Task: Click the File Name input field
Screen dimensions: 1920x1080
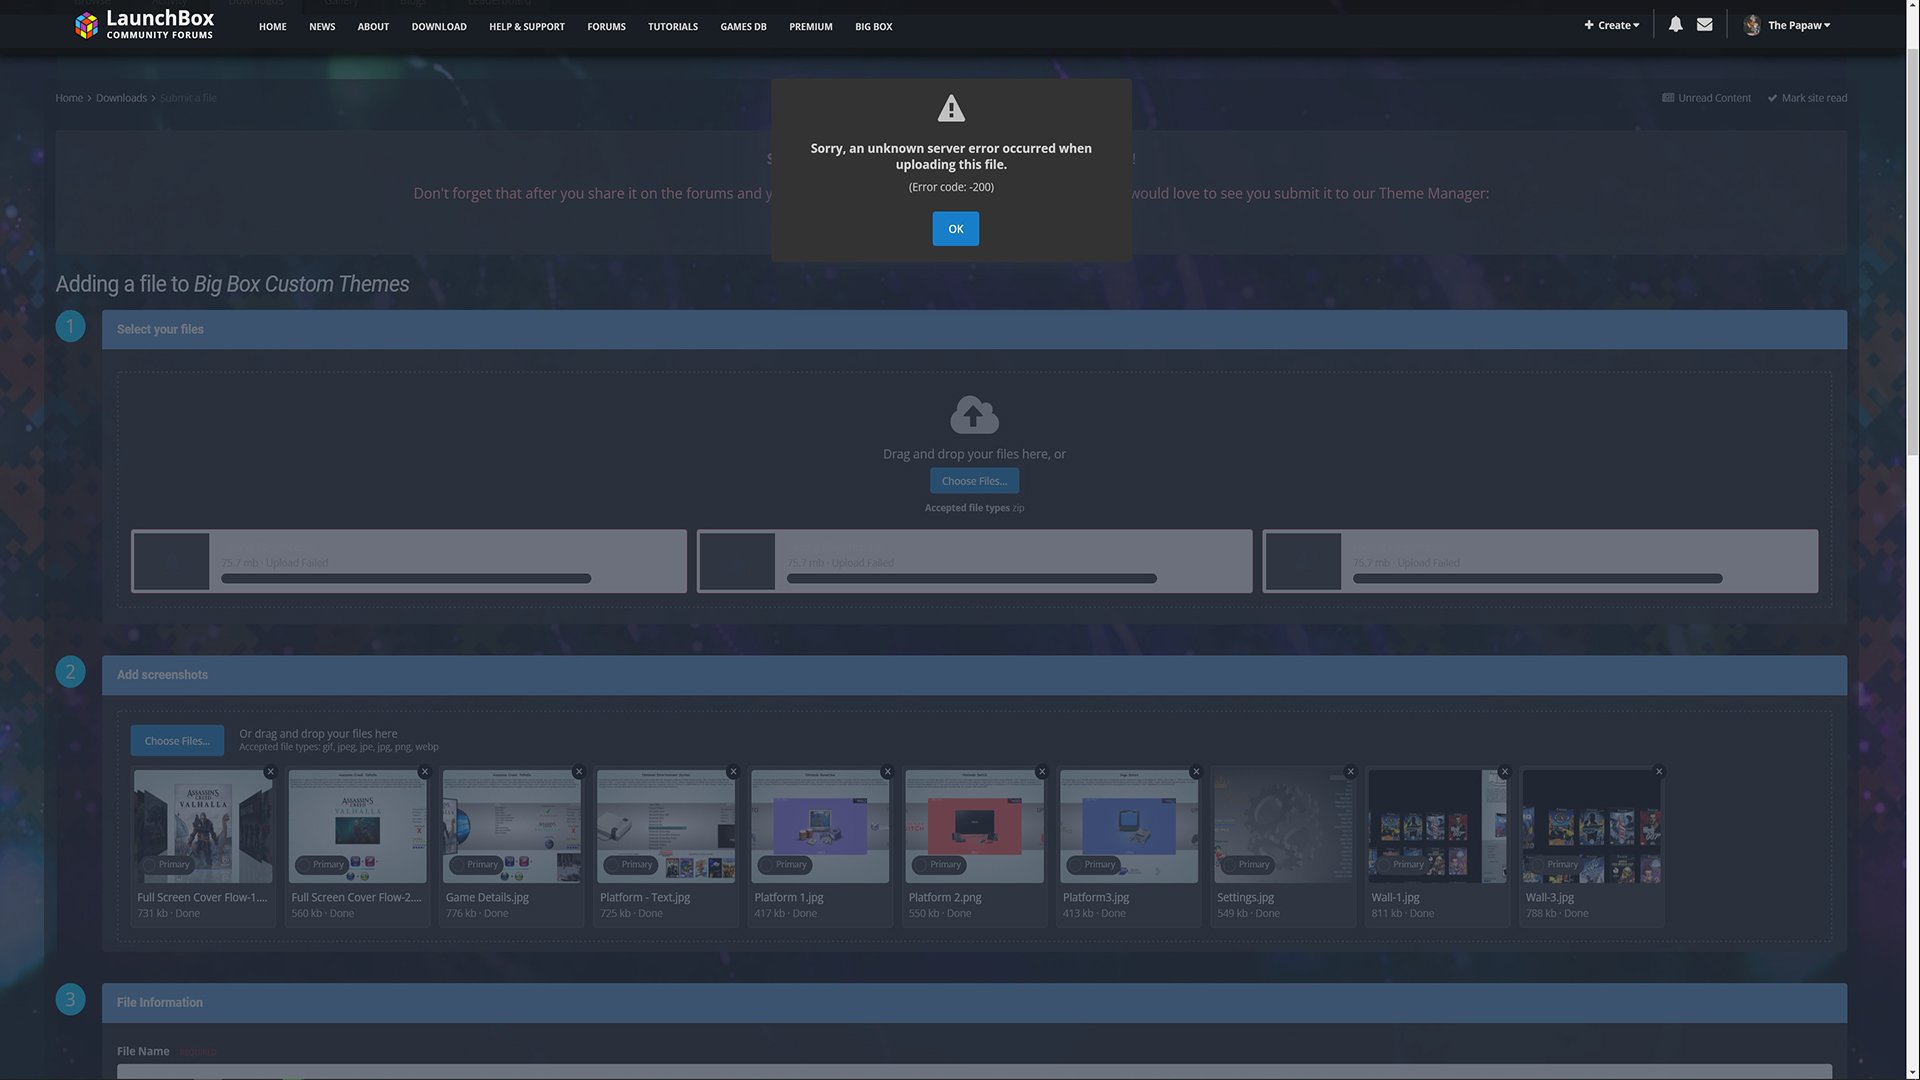Action: click(x=974, y=1072)
